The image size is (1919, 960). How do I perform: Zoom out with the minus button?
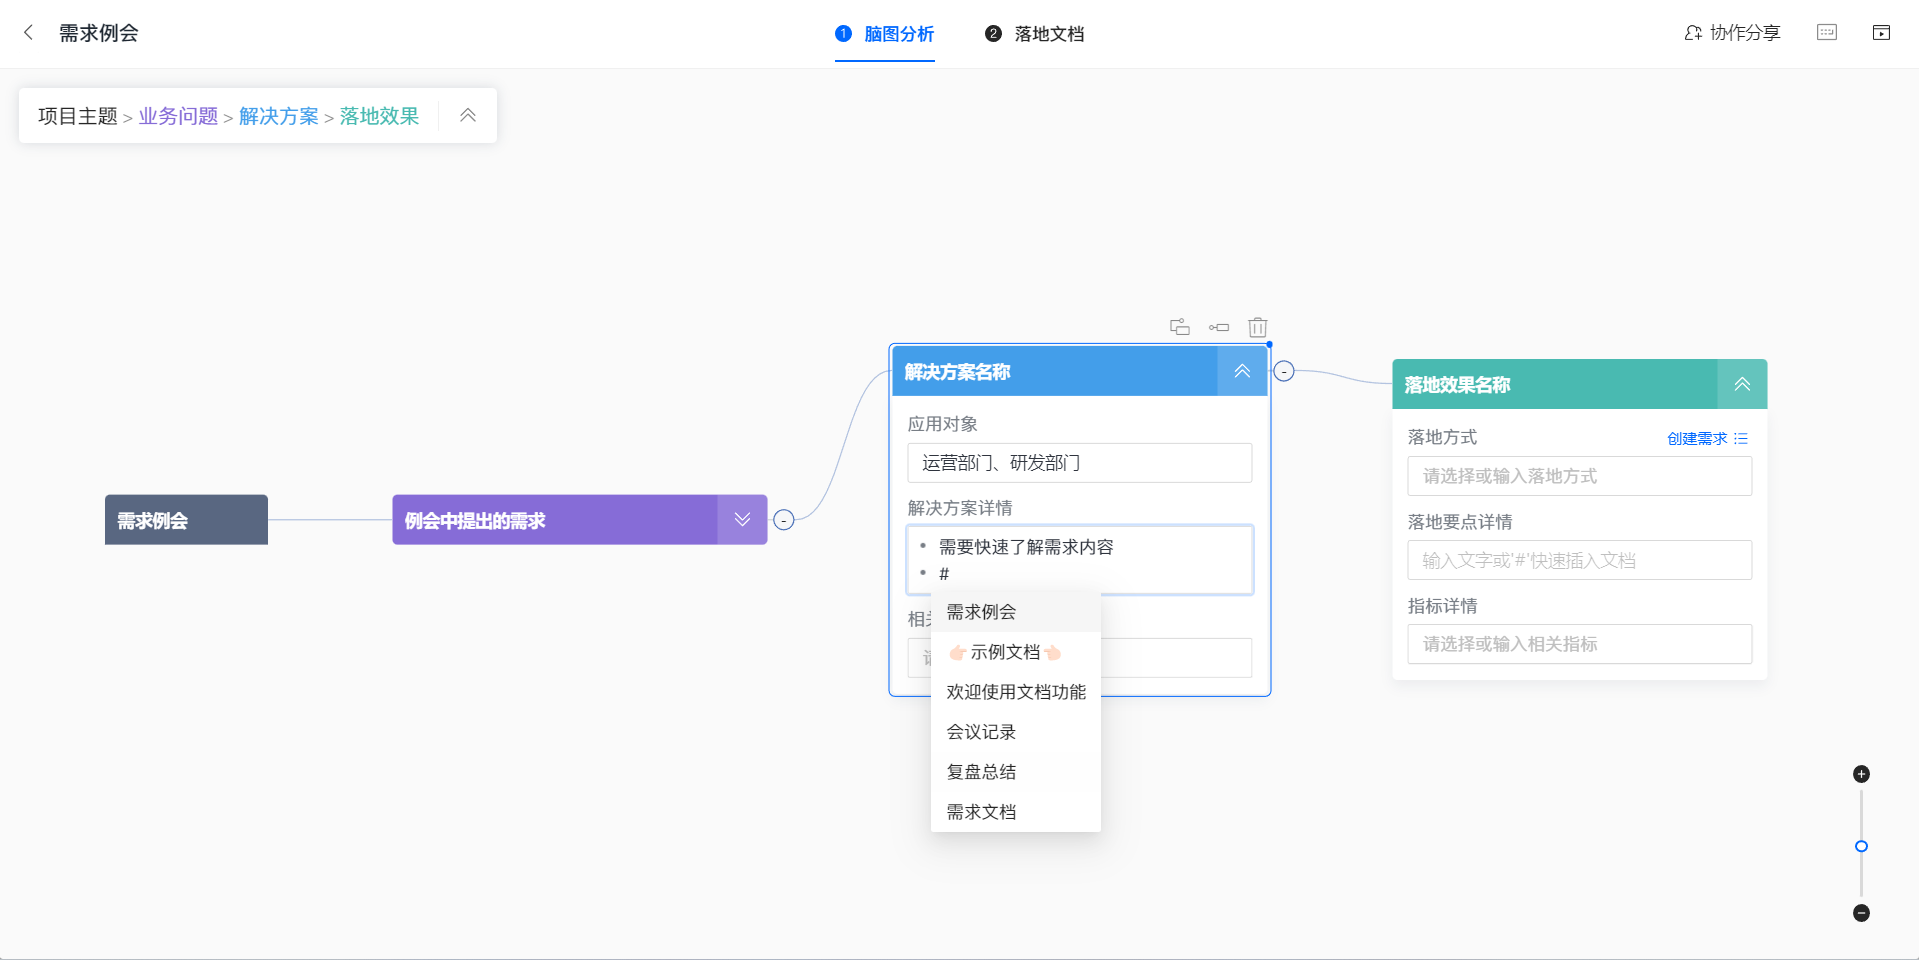1861,913
